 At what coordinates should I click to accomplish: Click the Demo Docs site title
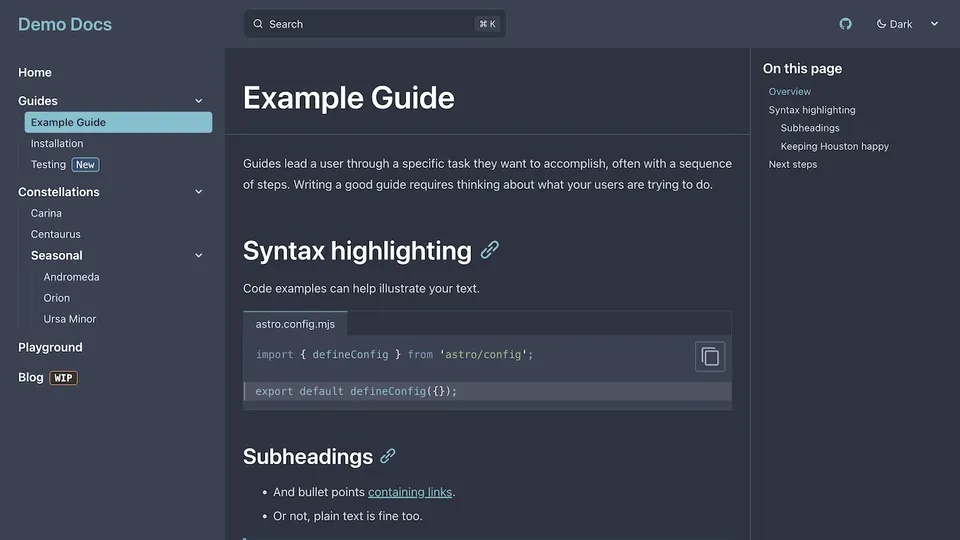[x=65, y=24]
